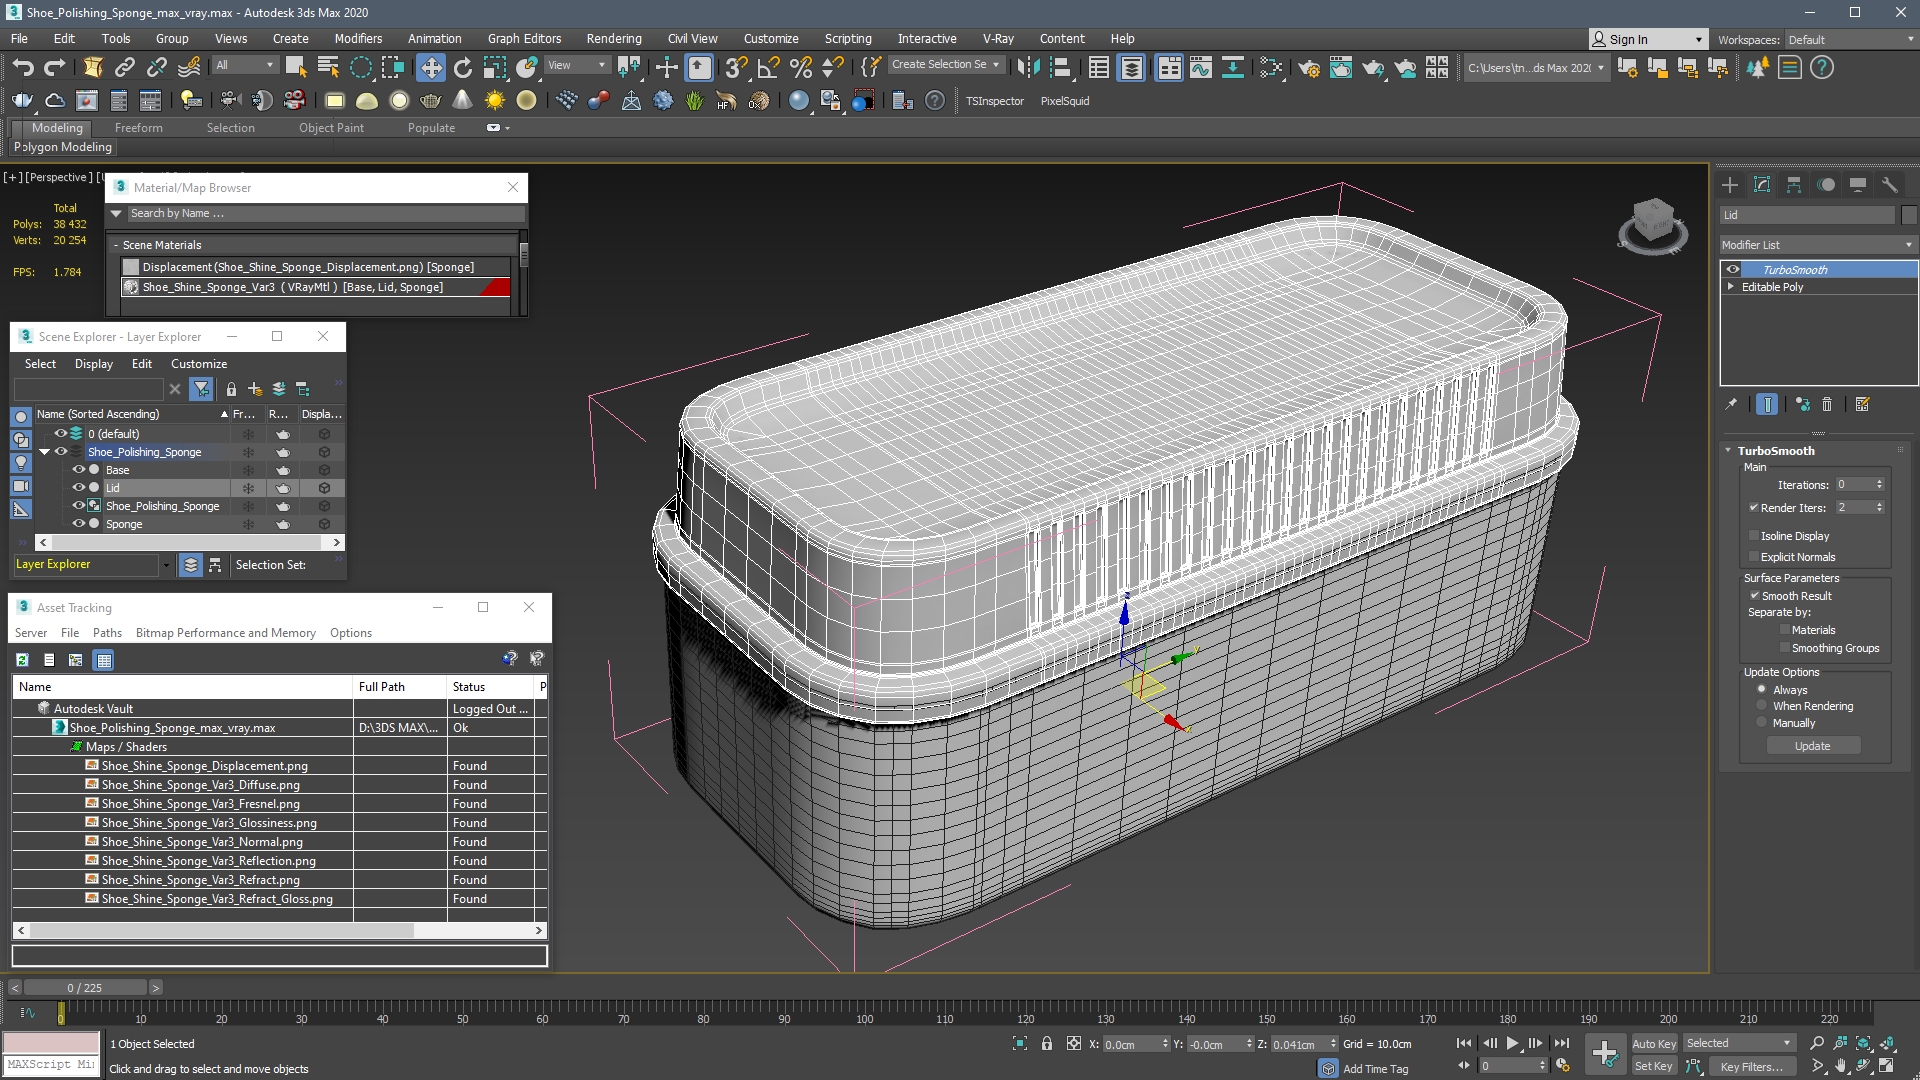Toggle the Percent Snap icon
Screen dimensions: 1920x1080
[x=800, y=67]
